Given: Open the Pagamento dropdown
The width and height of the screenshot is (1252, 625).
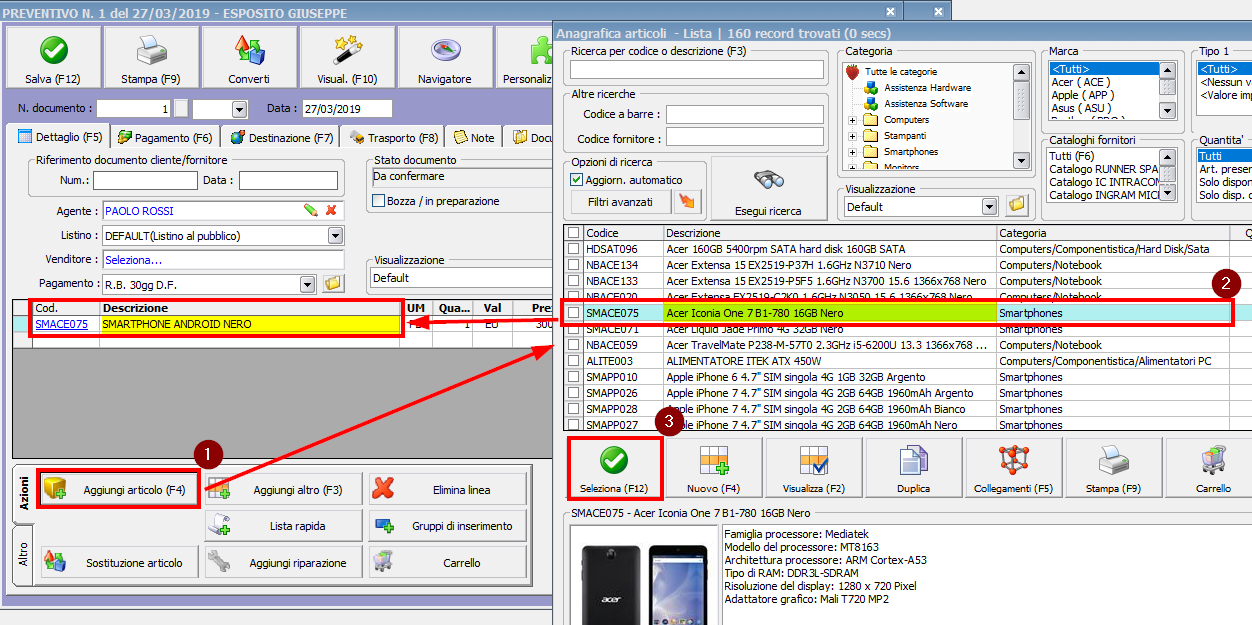Looking at the screenshot, I should tap(308, 284).
